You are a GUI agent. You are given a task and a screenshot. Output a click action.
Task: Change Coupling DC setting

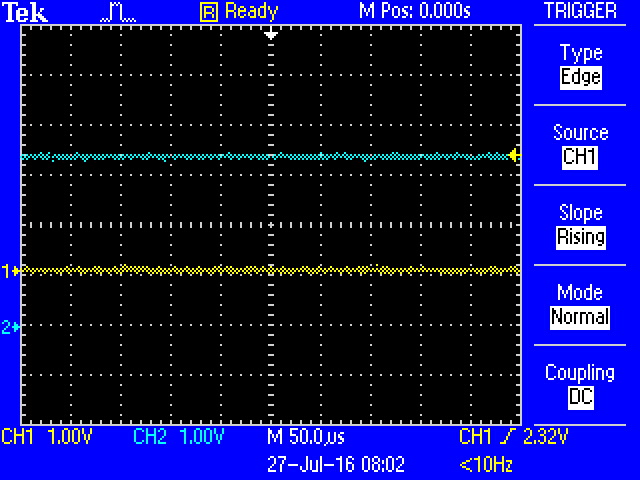(x=580, y=397)
